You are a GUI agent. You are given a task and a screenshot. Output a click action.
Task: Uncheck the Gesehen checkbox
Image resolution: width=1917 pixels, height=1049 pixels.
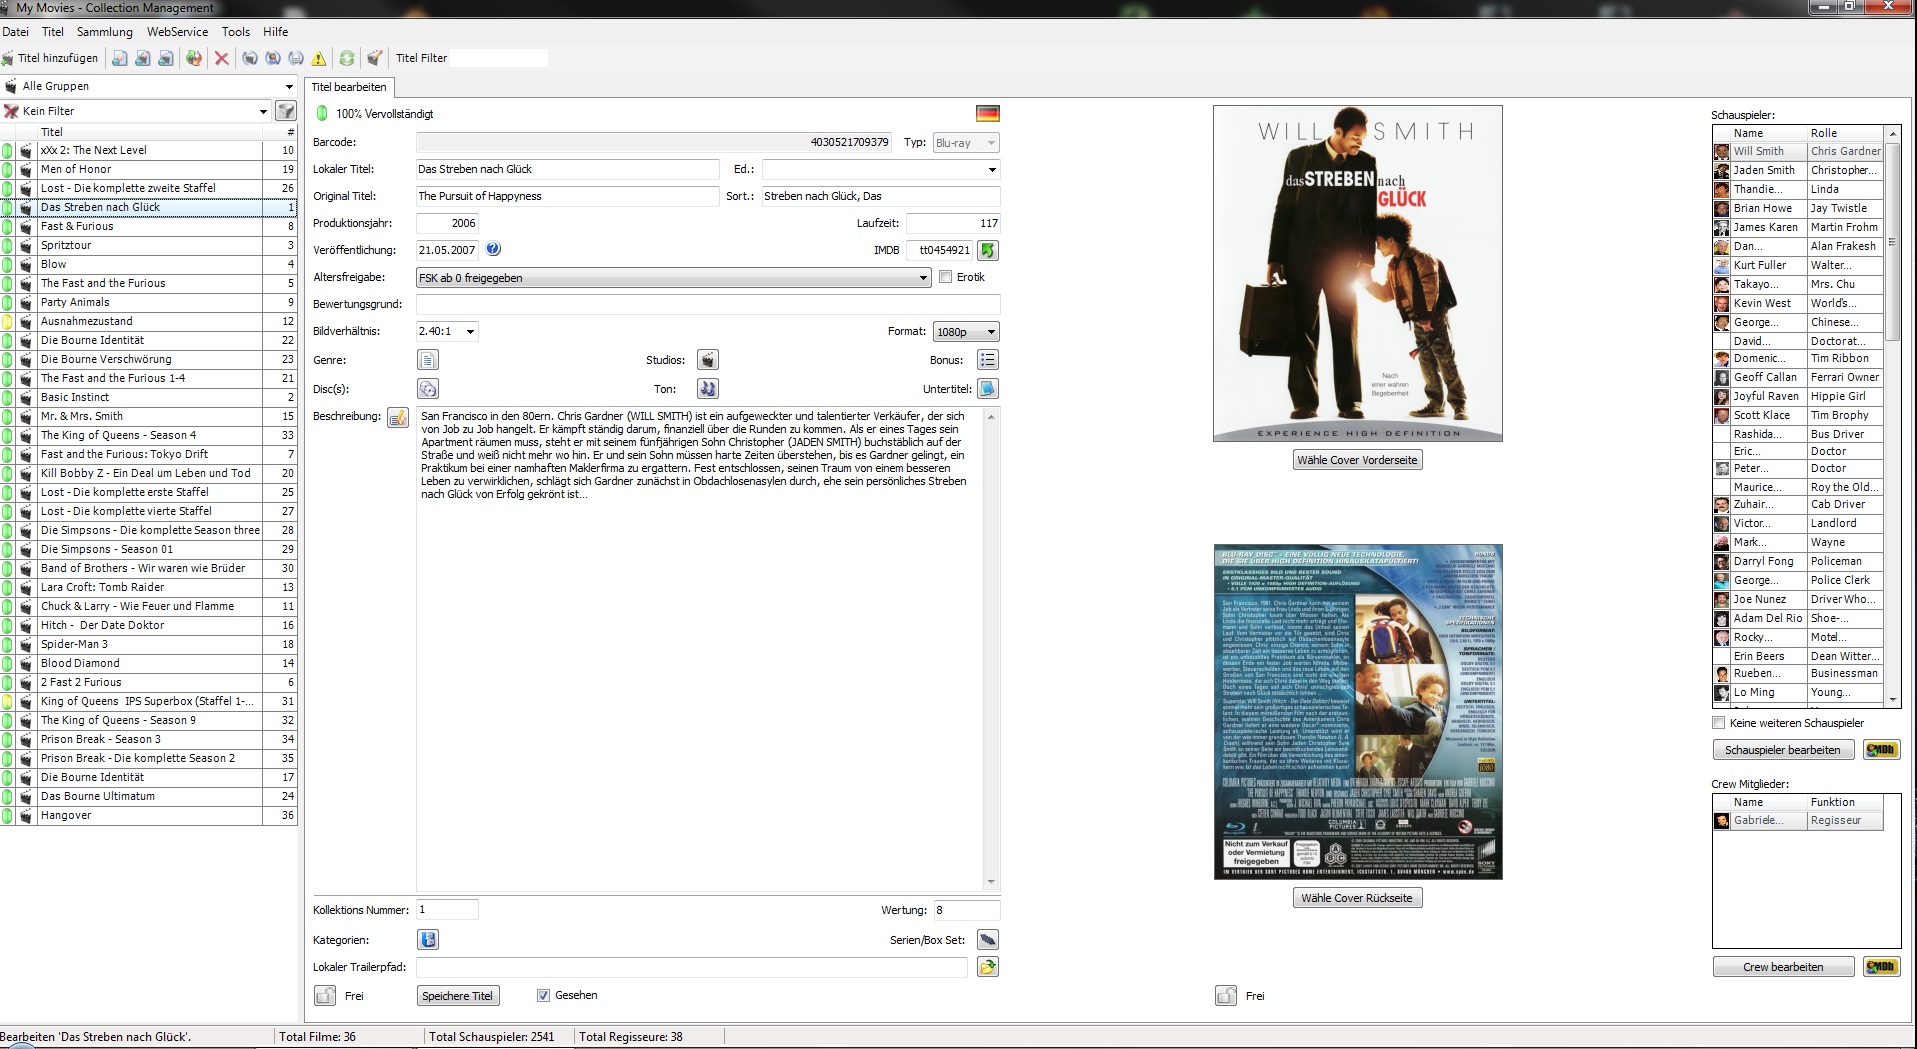(x=543, y=995)
